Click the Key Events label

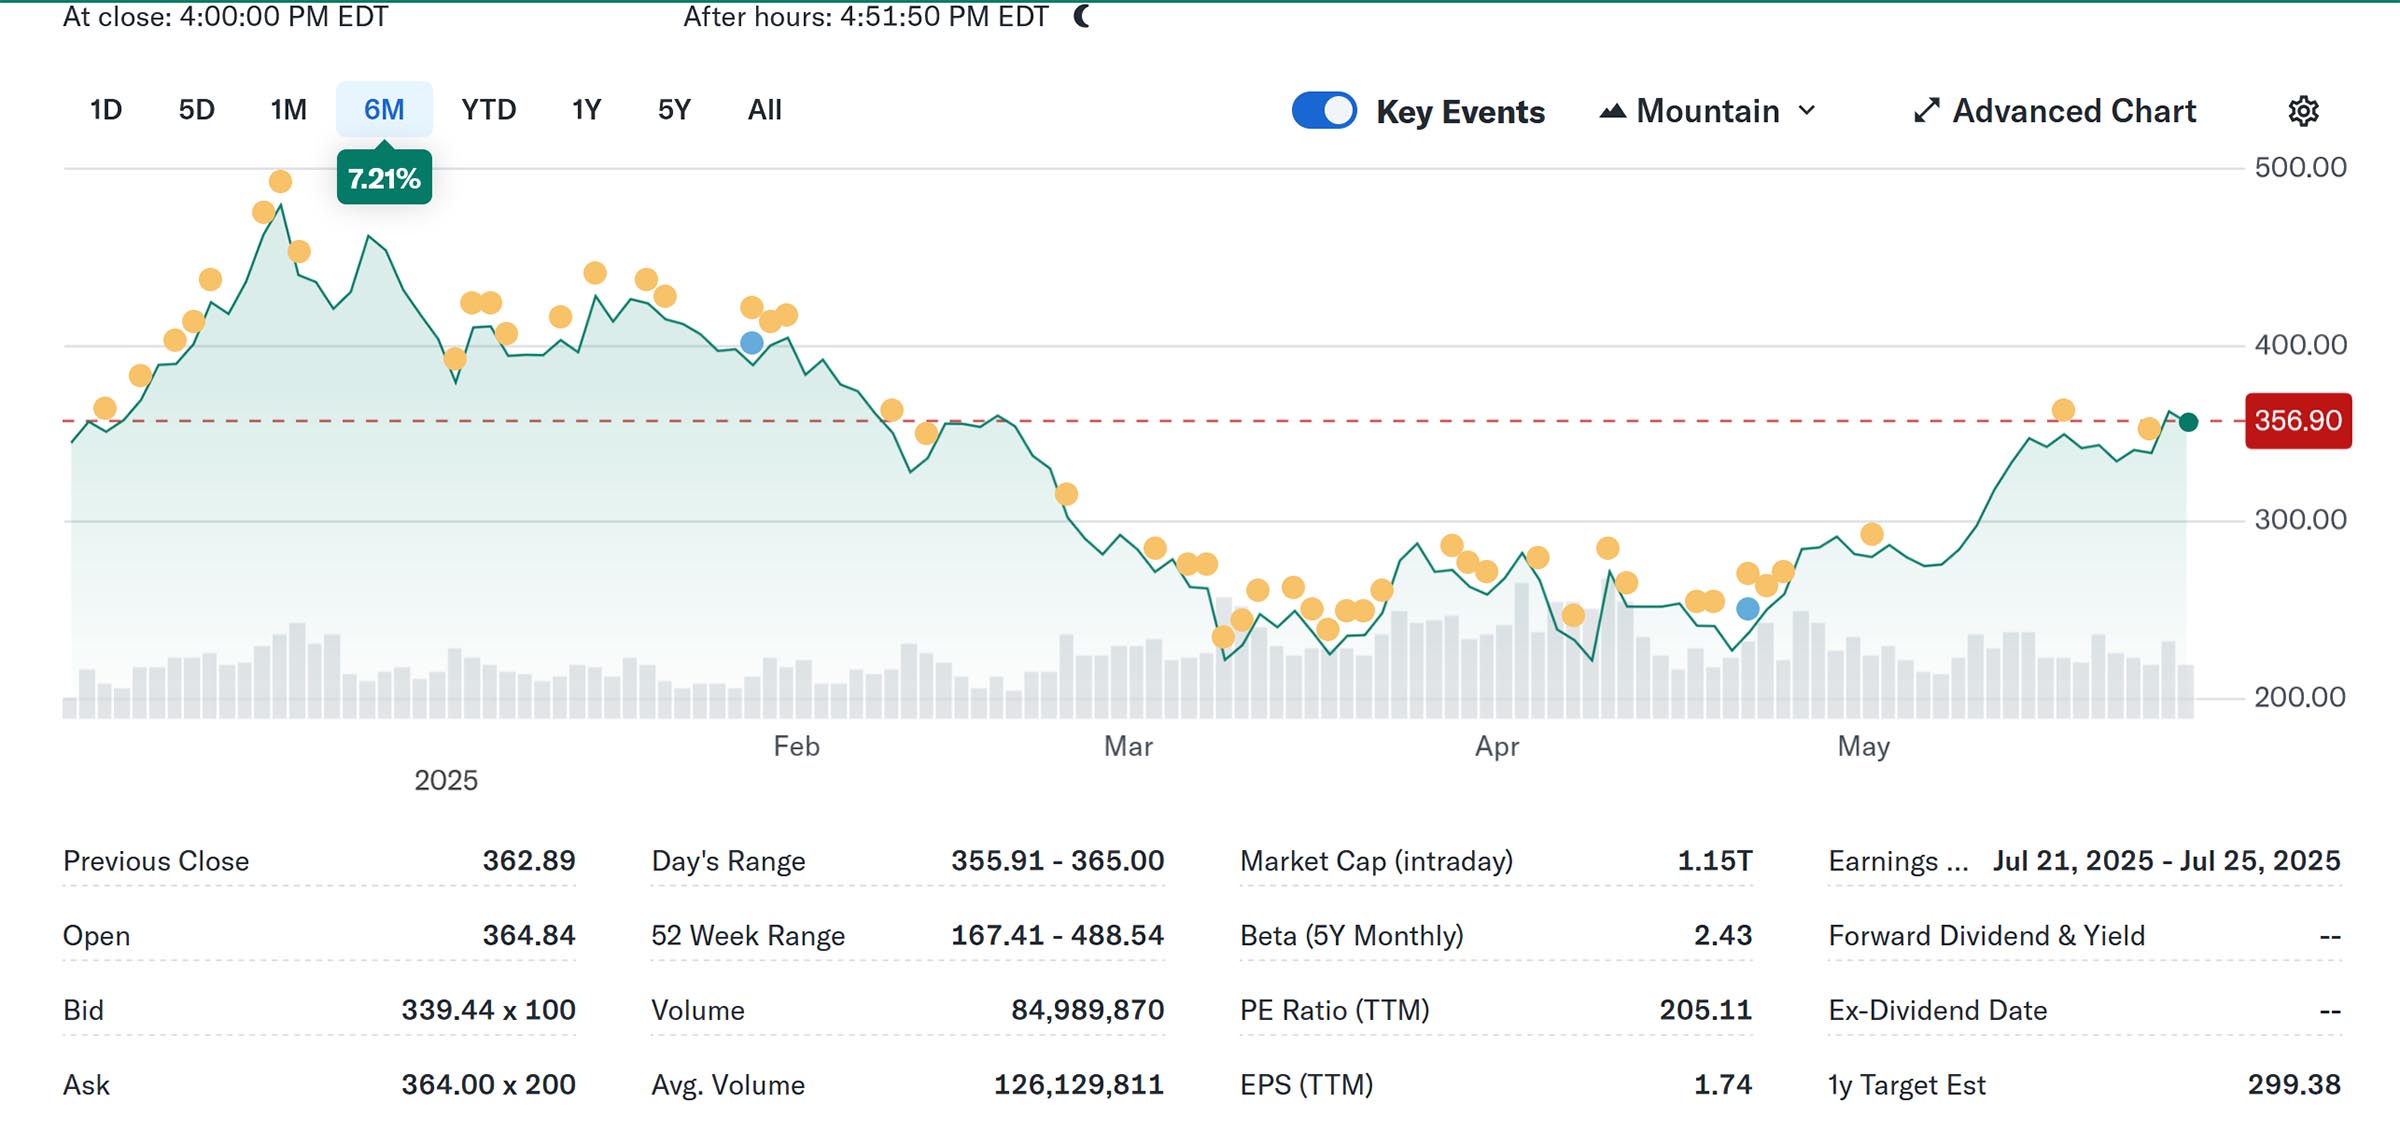click(x=1460, y=111)
